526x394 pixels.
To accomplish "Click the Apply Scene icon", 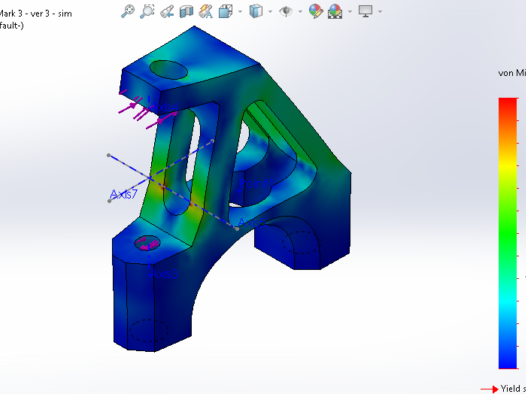I will (x=335, y=11).
